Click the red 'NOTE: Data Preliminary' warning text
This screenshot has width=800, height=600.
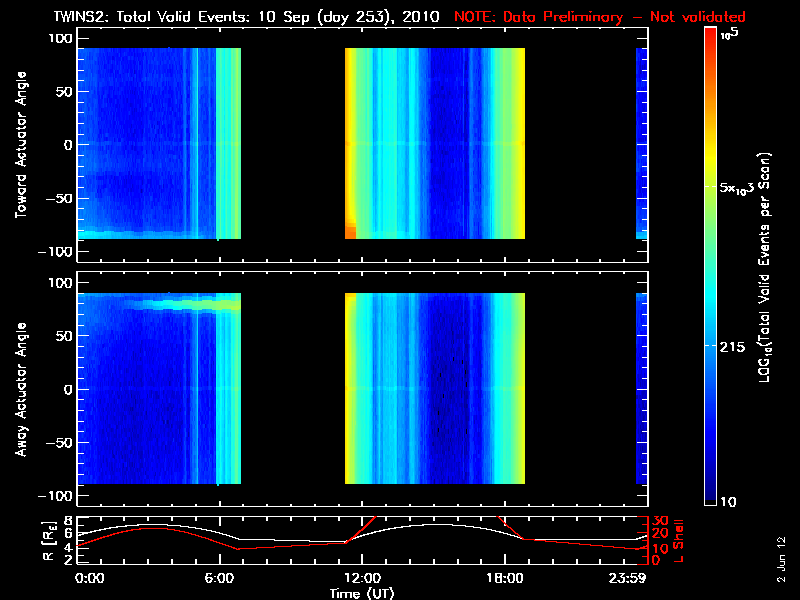tap(538, 17)
